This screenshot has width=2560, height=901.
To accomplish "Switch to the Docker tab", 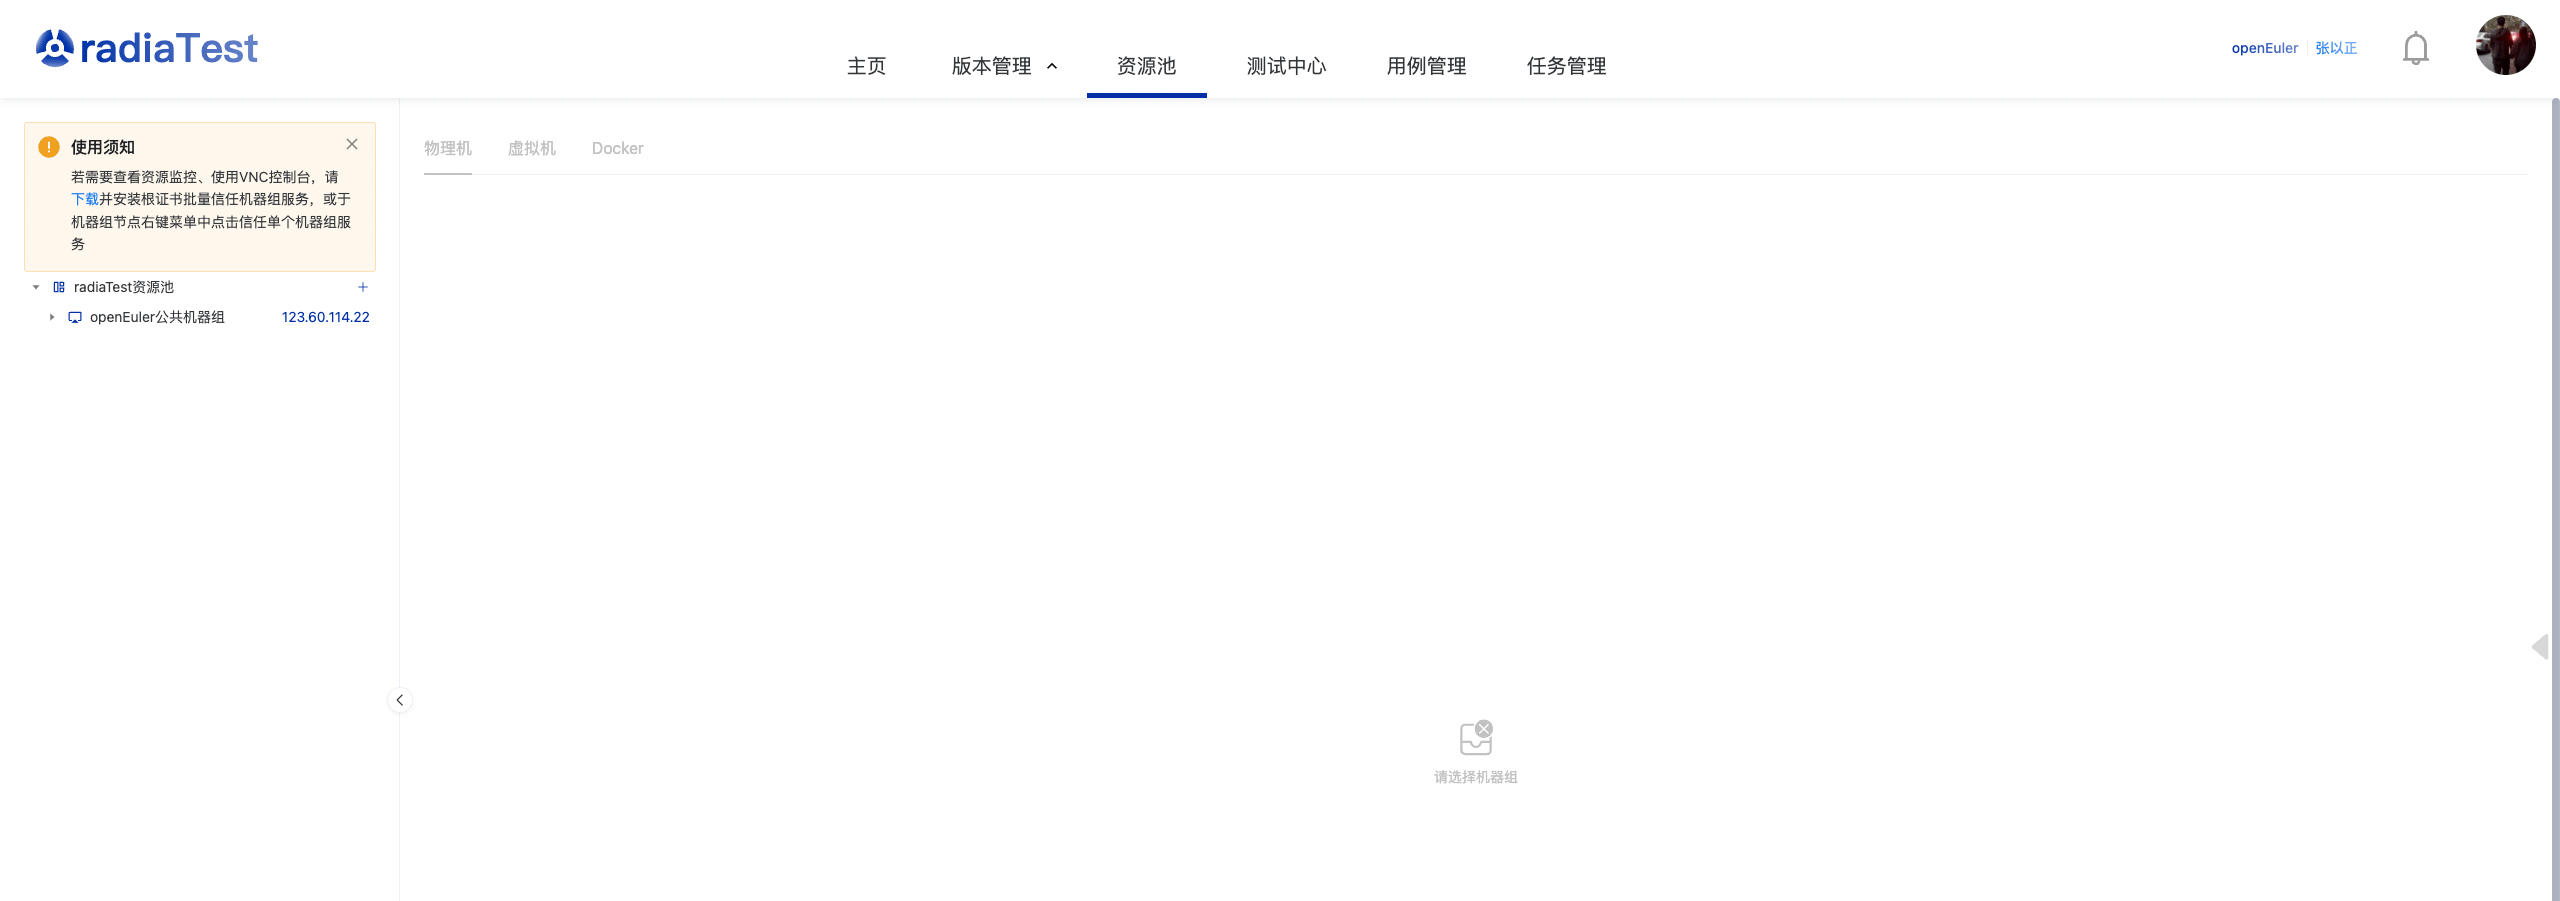I will pyautogui.click(x=617, y=148).
